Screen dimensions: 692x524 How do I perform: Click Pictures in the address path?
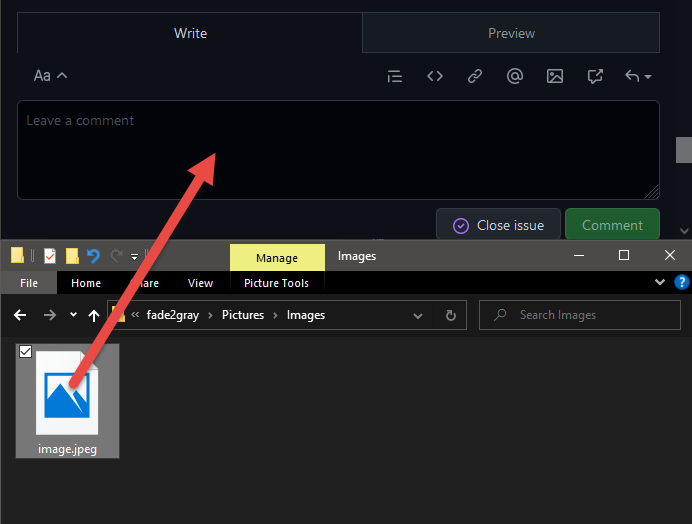pyautogui.click(x=243, y=315)
